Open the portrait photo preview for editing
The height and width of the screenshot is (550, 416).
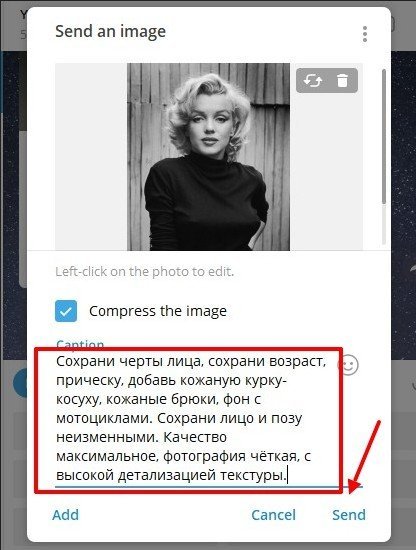[x=208, y=156]
